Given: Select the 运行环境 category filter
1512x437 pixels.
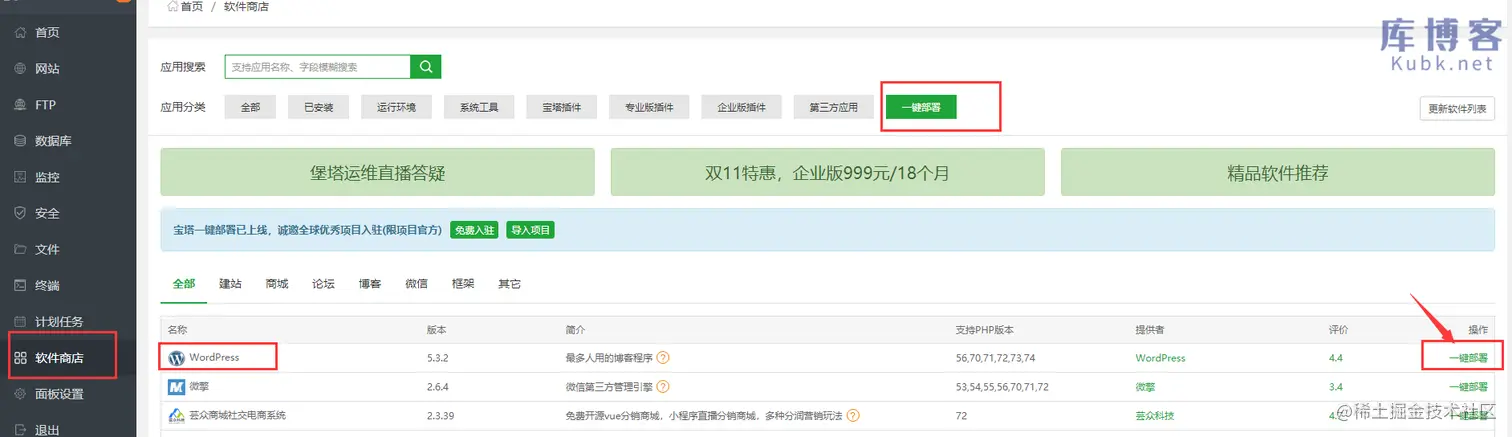Looking at the screenshot, I should coord(395,107).
